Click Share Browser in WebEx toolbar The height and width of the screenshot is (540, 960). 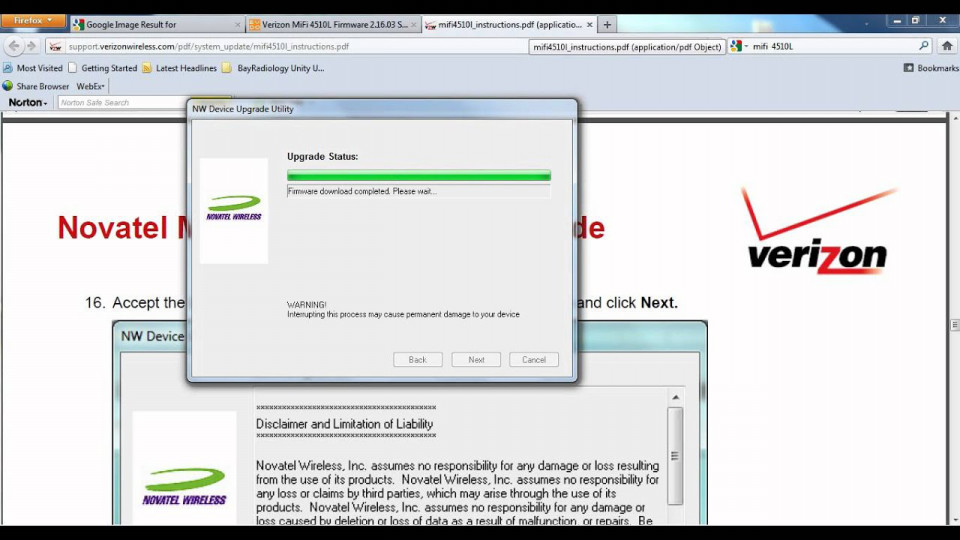pos(36,86)
